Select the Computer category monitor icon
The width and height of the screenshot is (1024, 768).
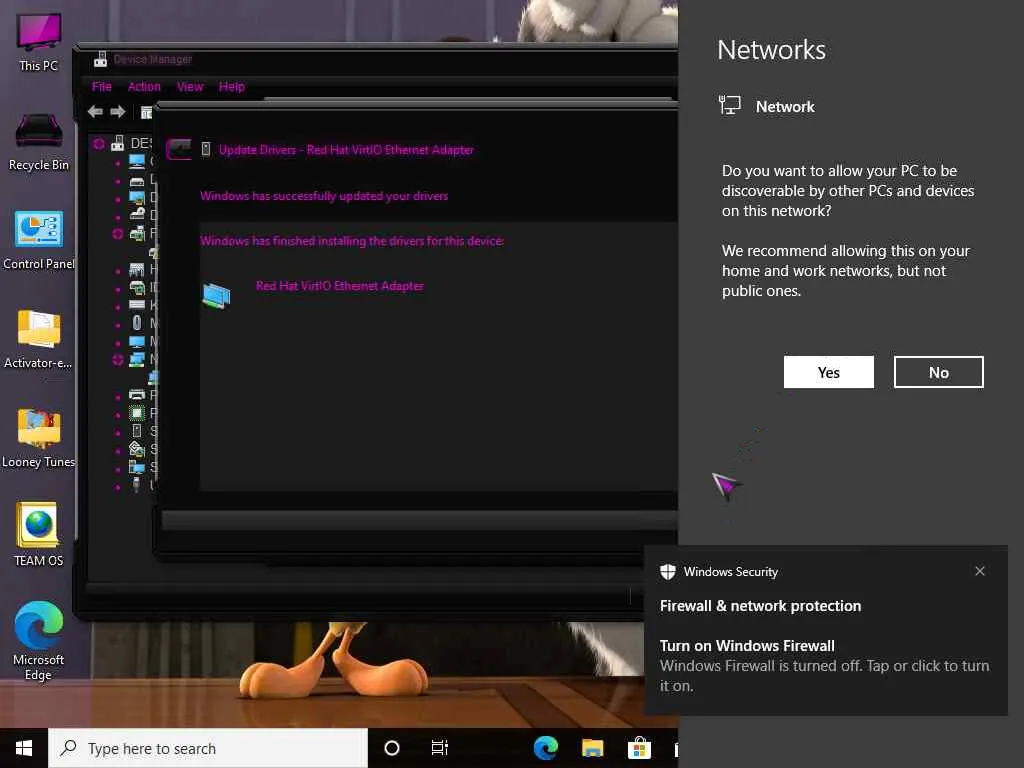point(136,161)
